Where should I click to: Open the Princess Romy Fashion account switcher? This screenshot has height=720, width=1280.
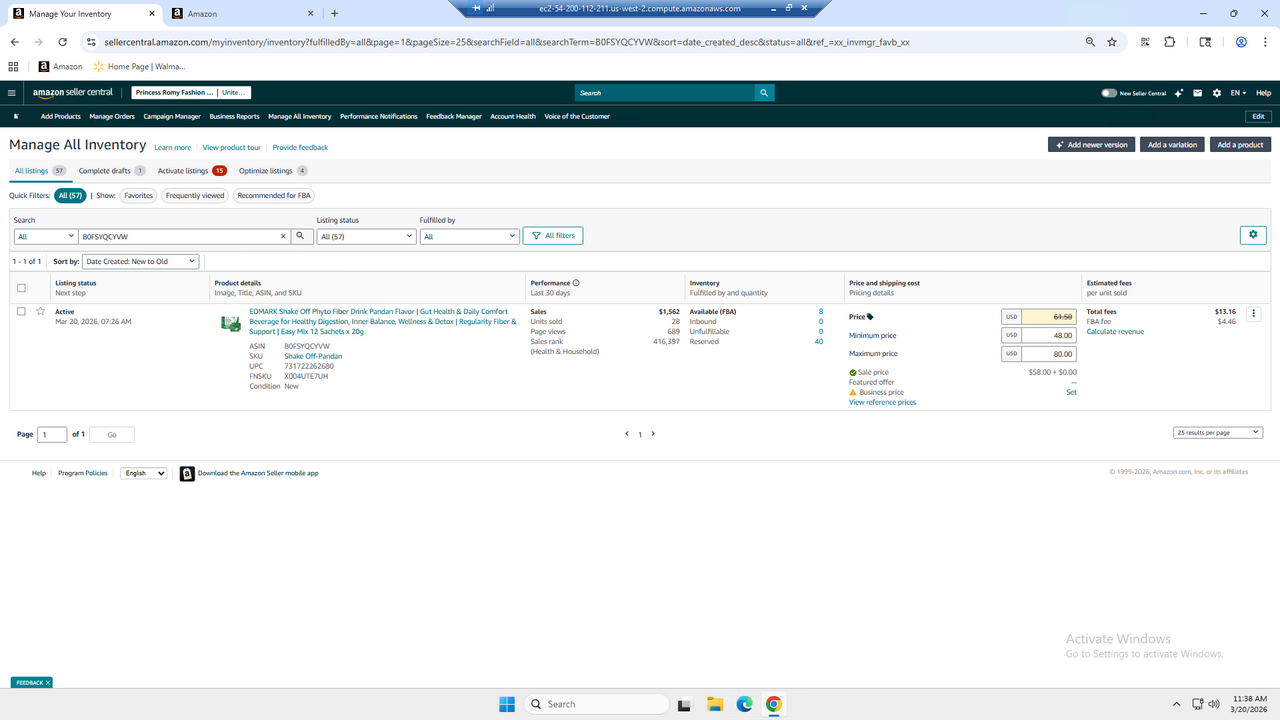point(191,93)
